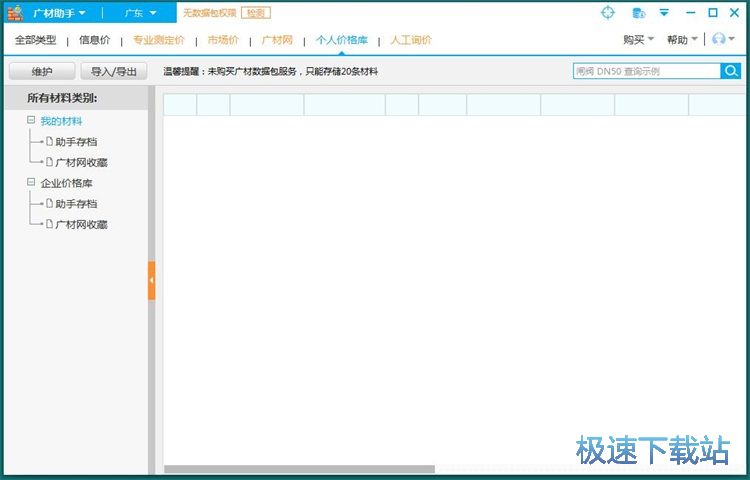Image resolution: width=750 pixels, height=480 pixels.
Task: Click the 维护 button
Action: pos(42,72)
